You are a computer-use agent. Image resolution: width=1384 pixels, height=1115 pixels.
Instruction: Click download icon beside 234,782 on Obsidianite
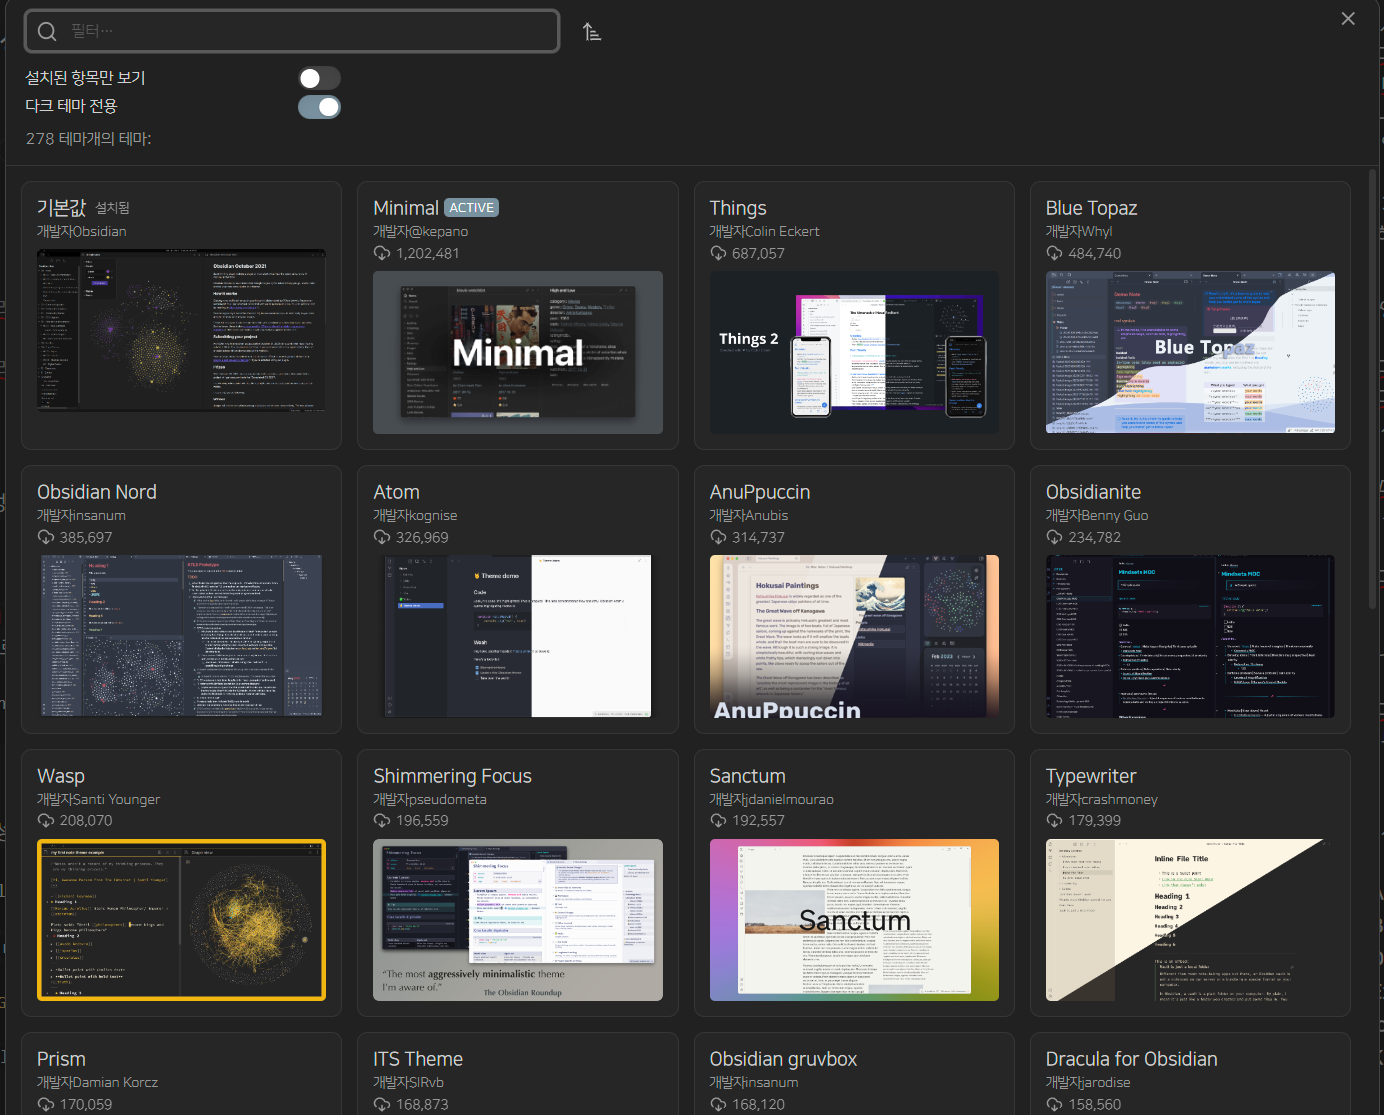pos(1054,537)
